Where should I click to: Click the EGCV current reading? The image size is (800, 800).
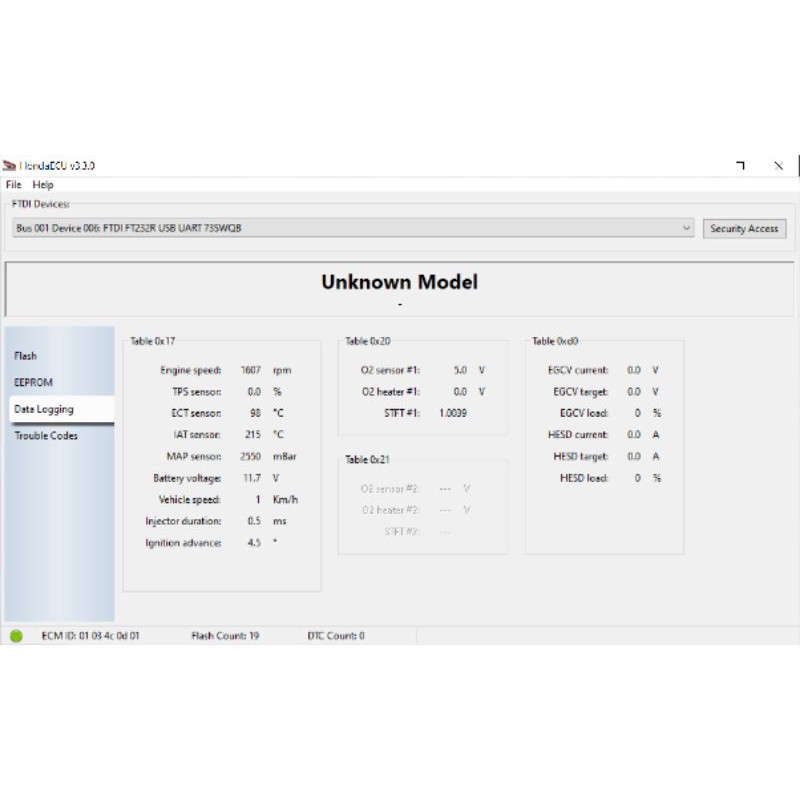[634, 370]
